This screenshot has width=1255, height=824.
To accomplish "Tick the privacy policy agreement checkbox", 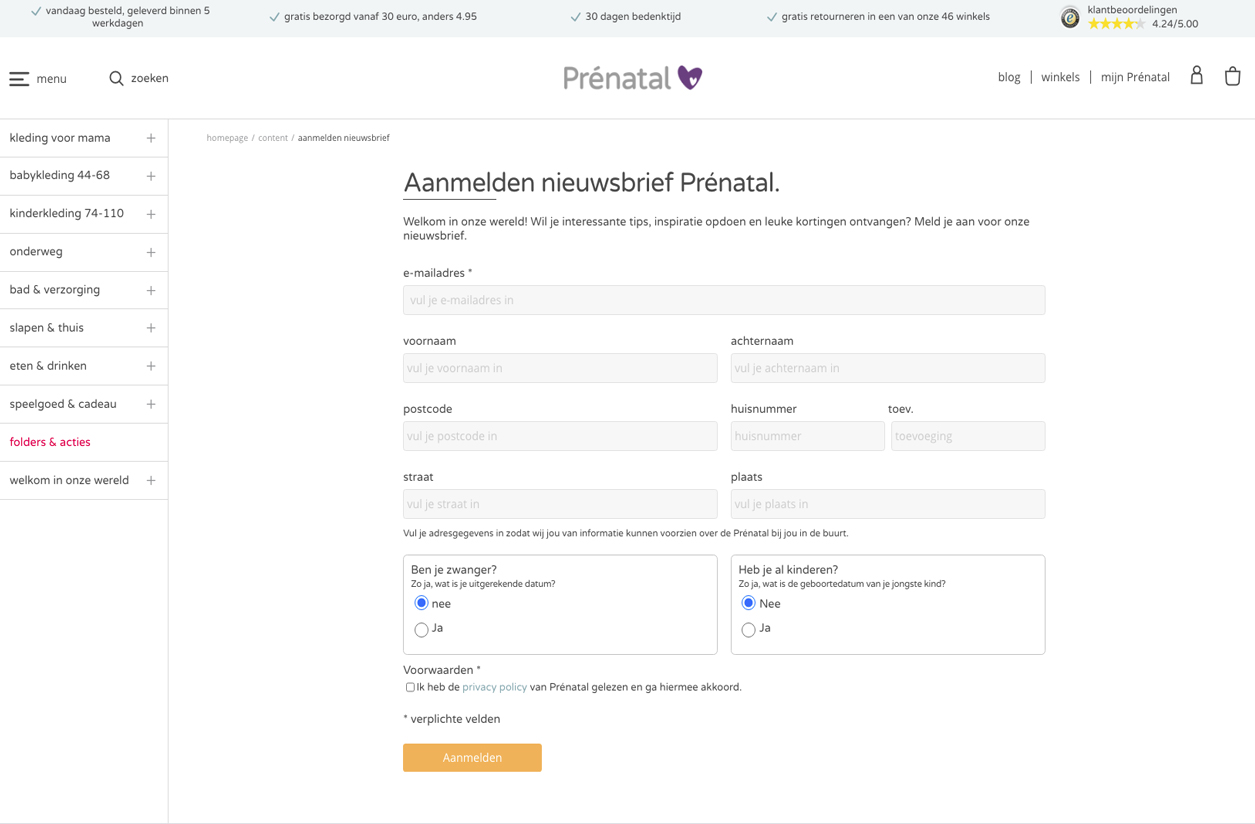I will 410,687.
